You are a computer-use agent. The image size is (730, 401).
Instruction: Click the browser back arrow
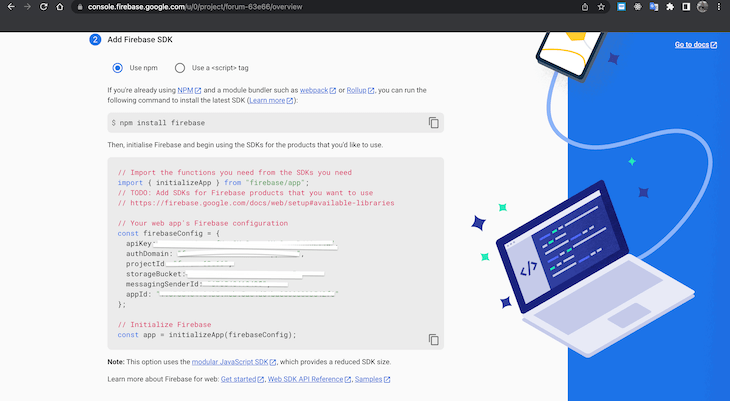coord(10,7)
